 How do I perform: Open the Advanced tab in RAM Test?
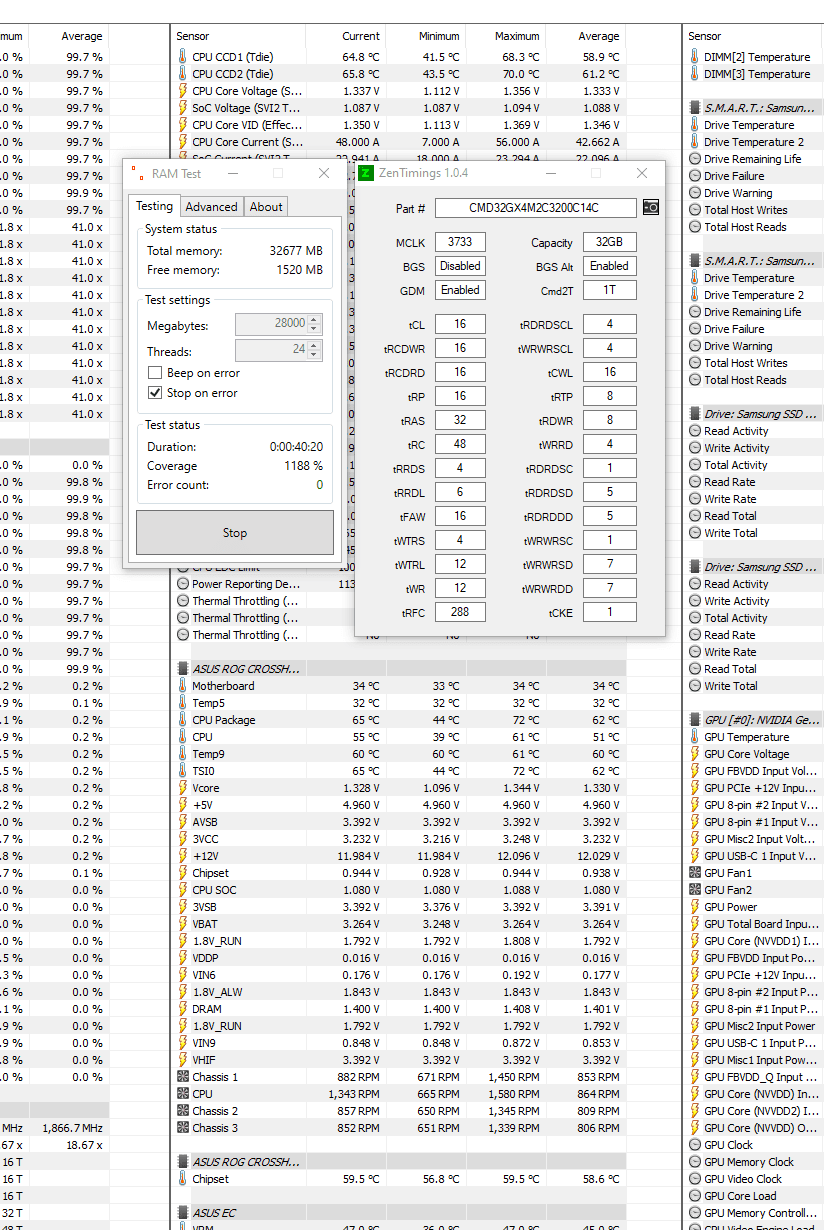pyautogui.click(x=211, y=207)
